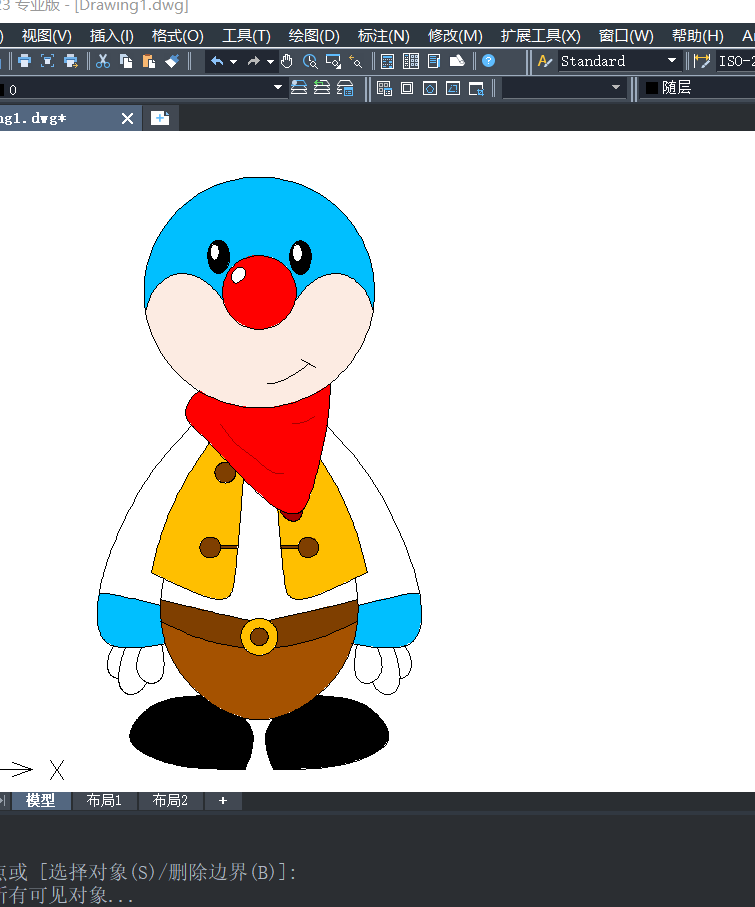
Task: Open the 工具(T) menu
Action: point(246,36)
